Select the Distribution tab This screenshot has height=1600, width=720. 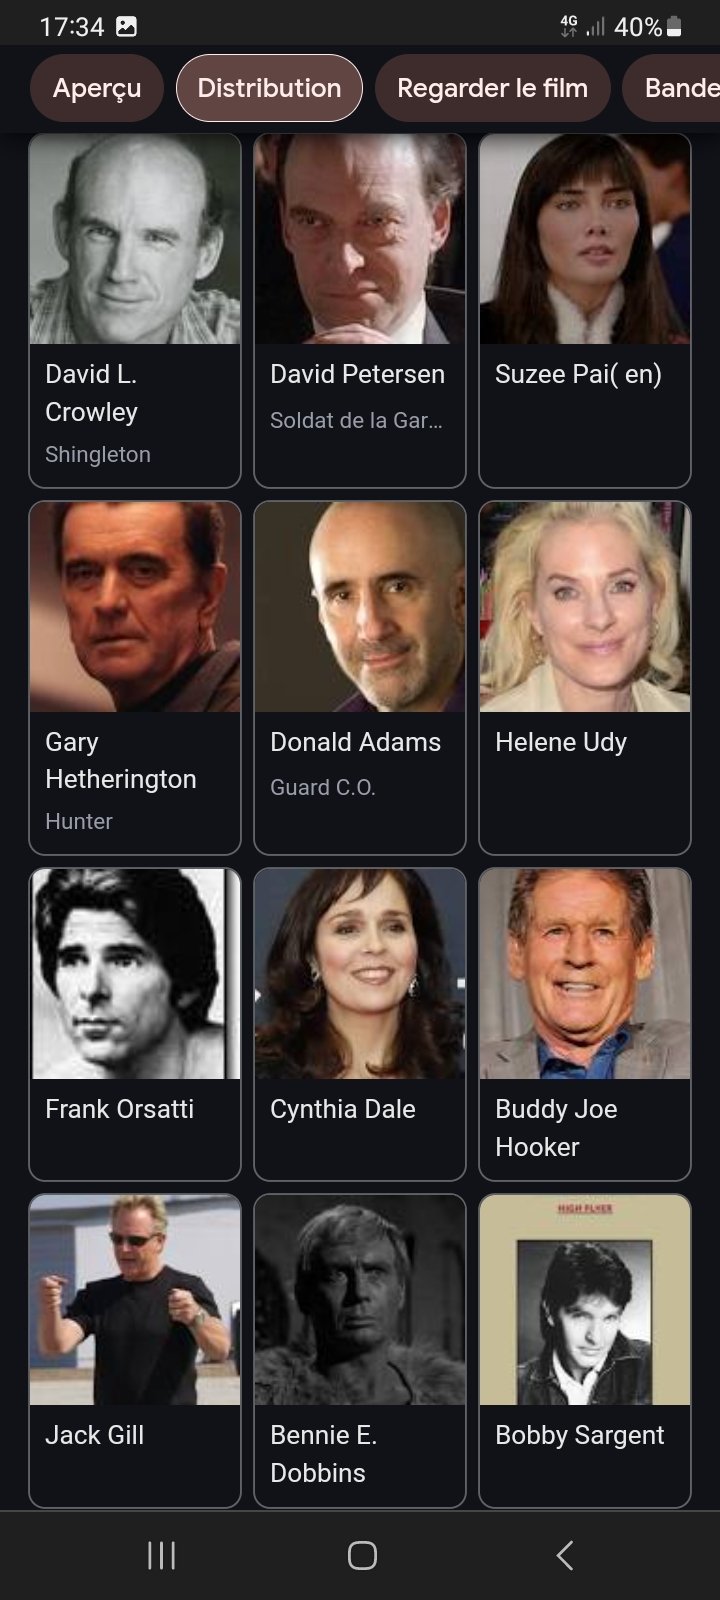coord(269,88)
